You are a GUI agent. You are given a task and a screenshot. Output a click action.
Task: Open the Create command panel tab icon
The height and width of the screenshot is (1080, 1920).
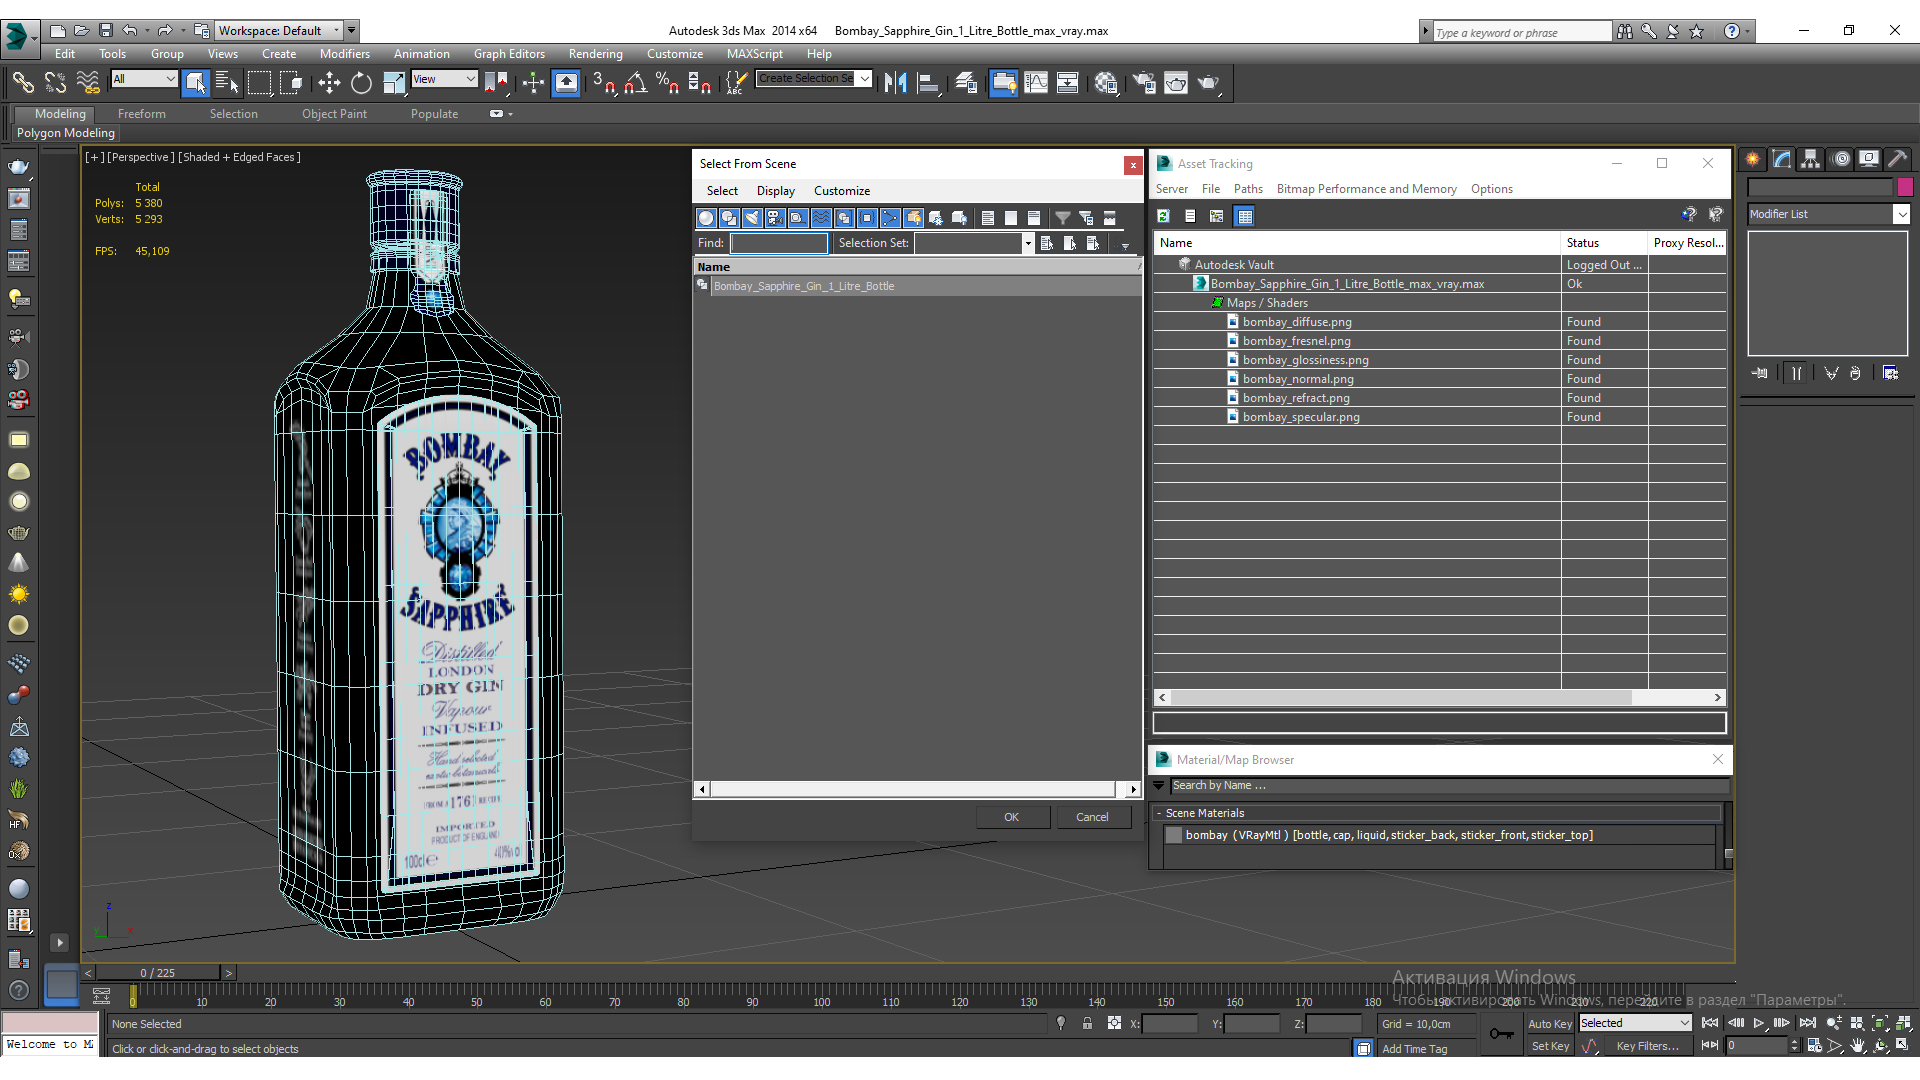pyautogui.click(x=1752, y=159)
